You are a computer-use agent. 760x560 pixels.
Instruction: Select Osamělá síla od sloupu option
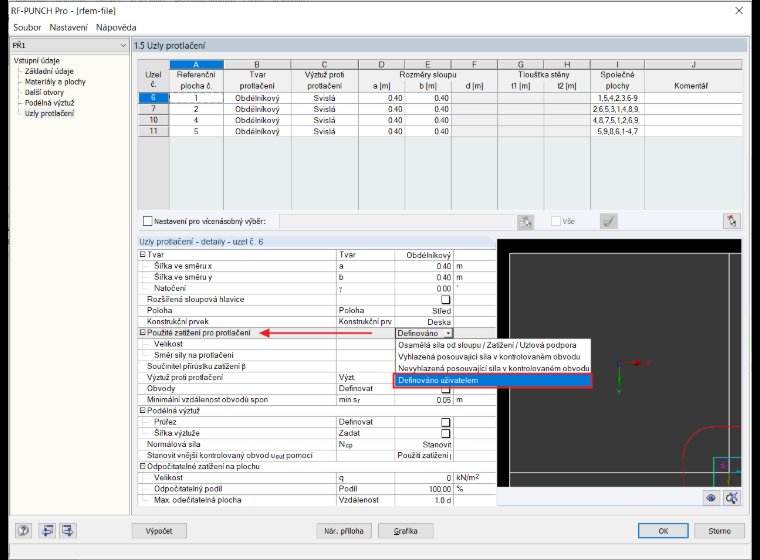coord(493,345)
